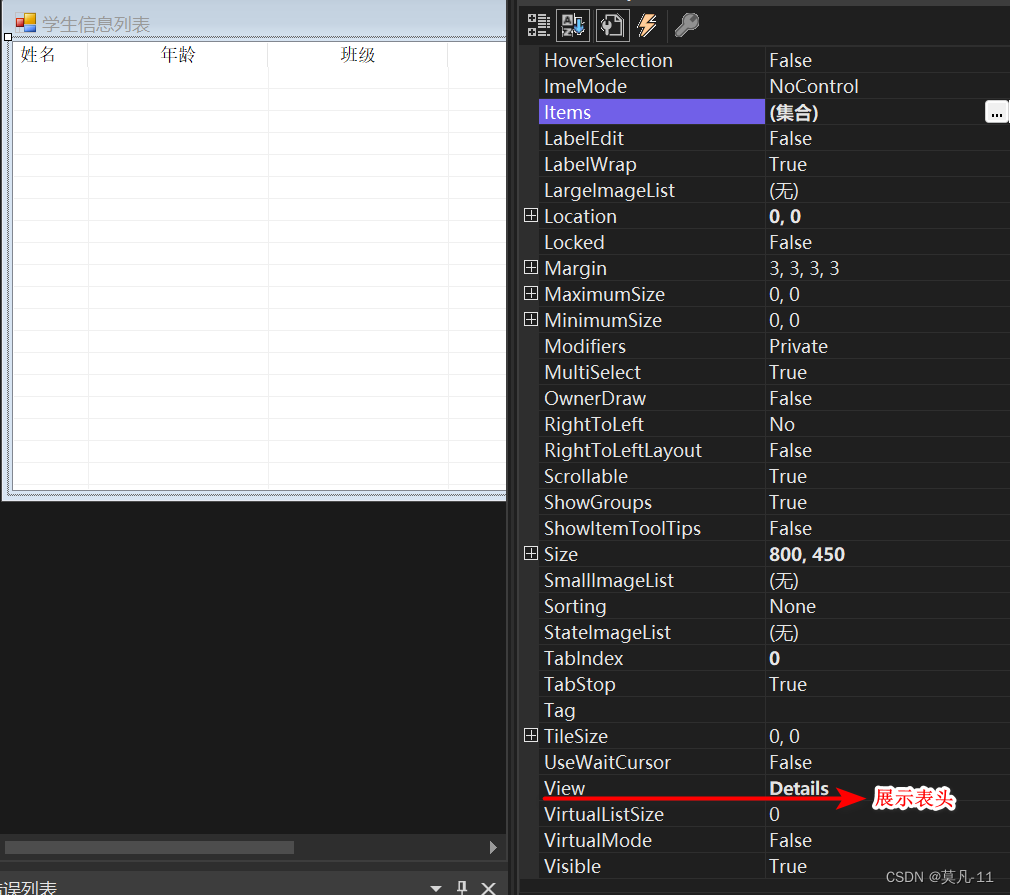Sort properties alphabetically
The height and width of the screenshot is (895, 1010).
point(574,25)
